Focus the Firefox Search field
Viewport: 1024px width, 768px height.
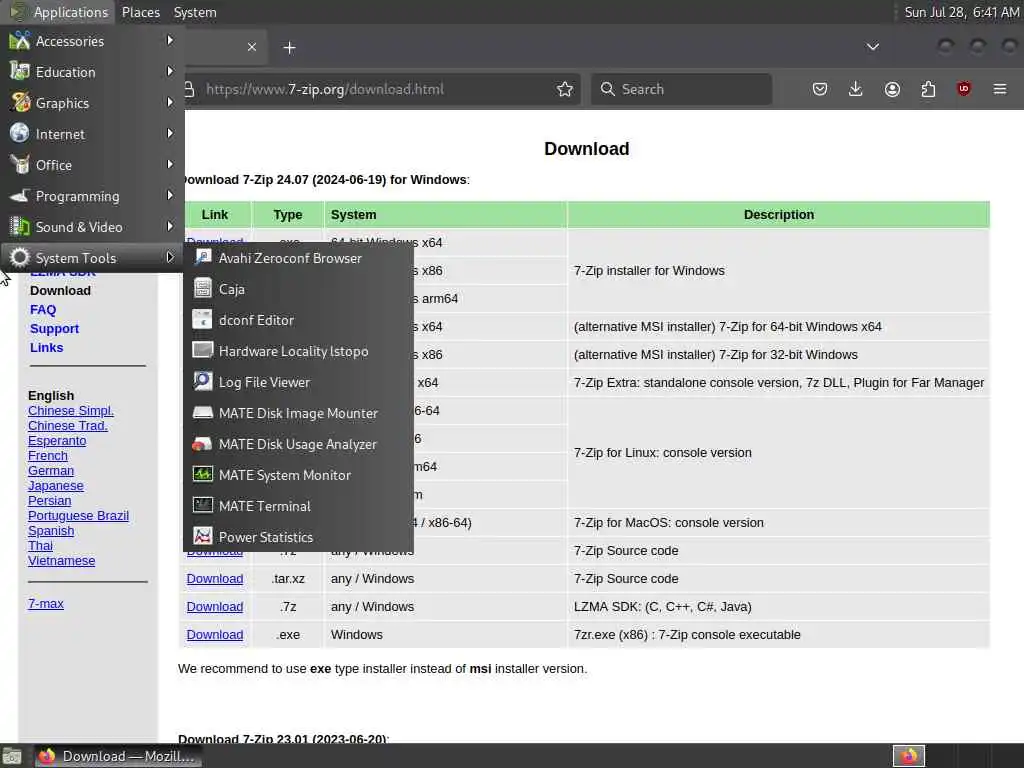pos(681,89)
